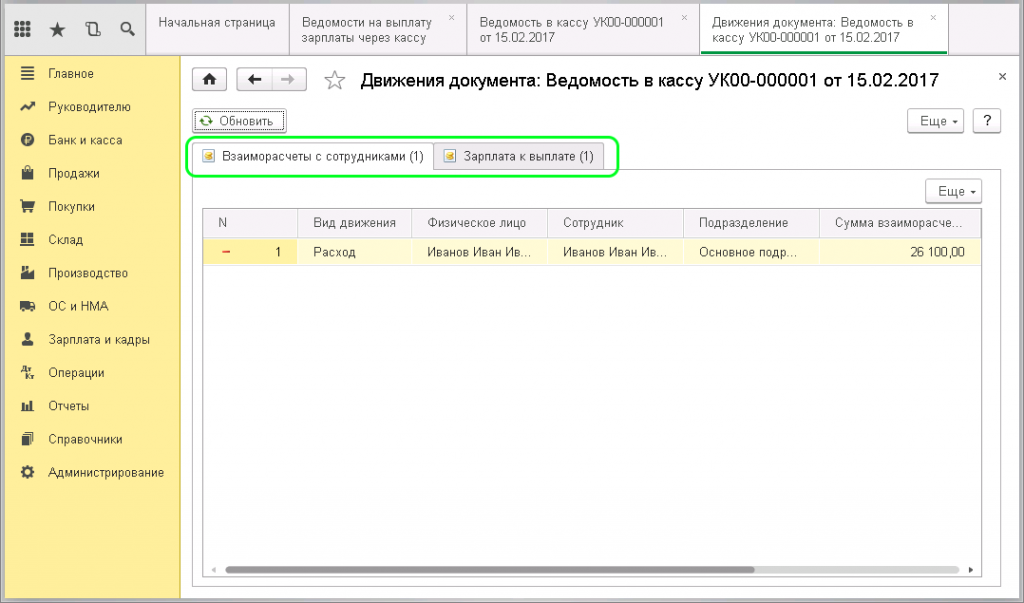
Task: Select the Расход cell in row 1
Action: (x=355, y=252)
